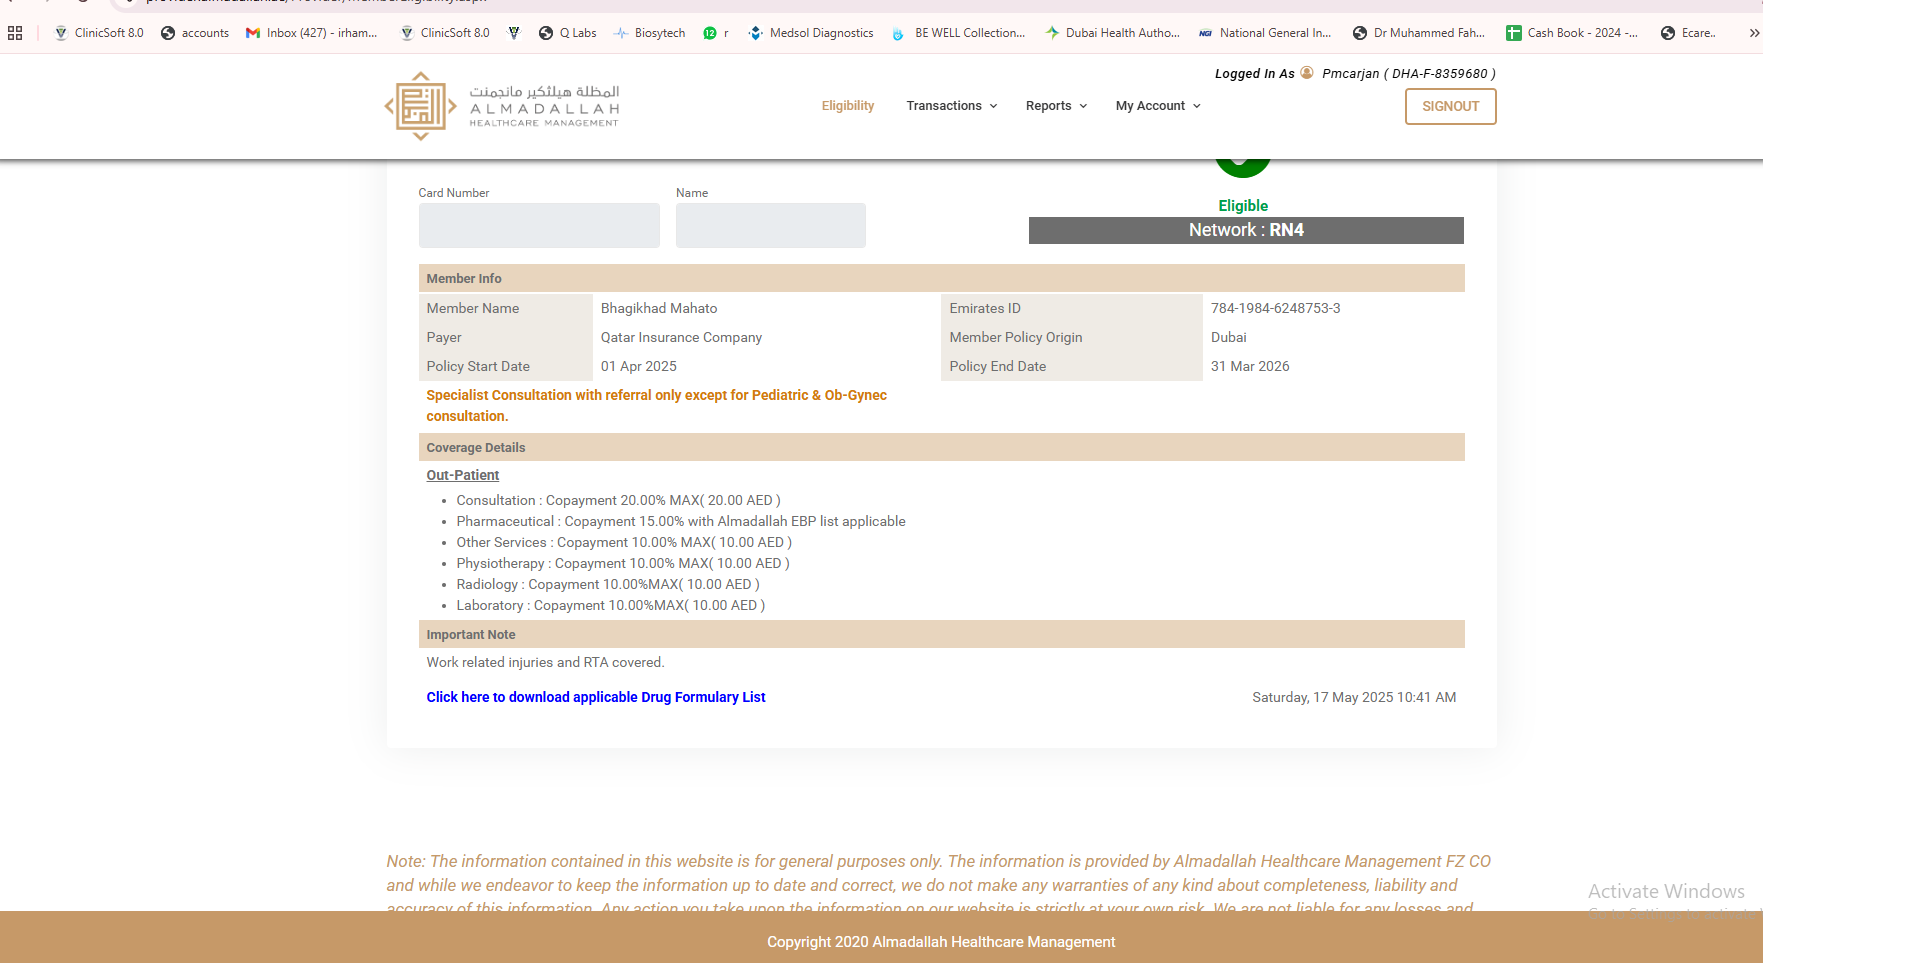The width and height of the screenshot is (1910, 963).
Task: Click the Consultation copayment line
Action: [618, 500]
